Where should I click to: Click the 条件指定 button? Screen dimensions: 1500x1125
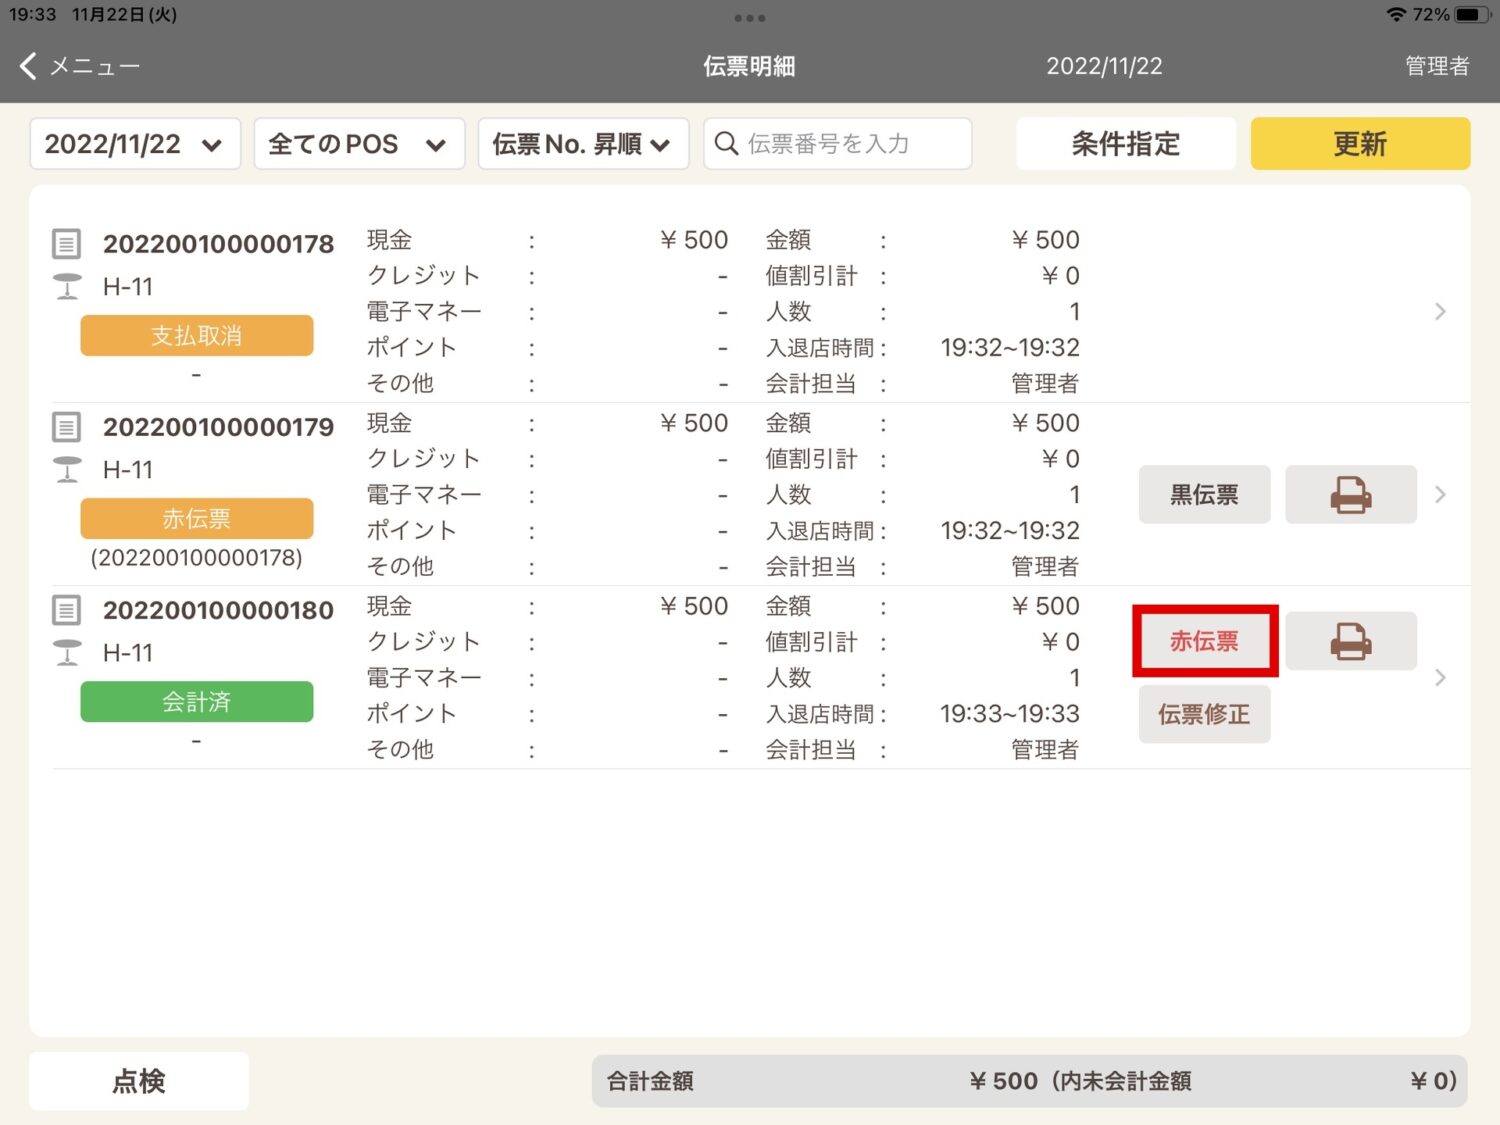tap(1126, 144)
